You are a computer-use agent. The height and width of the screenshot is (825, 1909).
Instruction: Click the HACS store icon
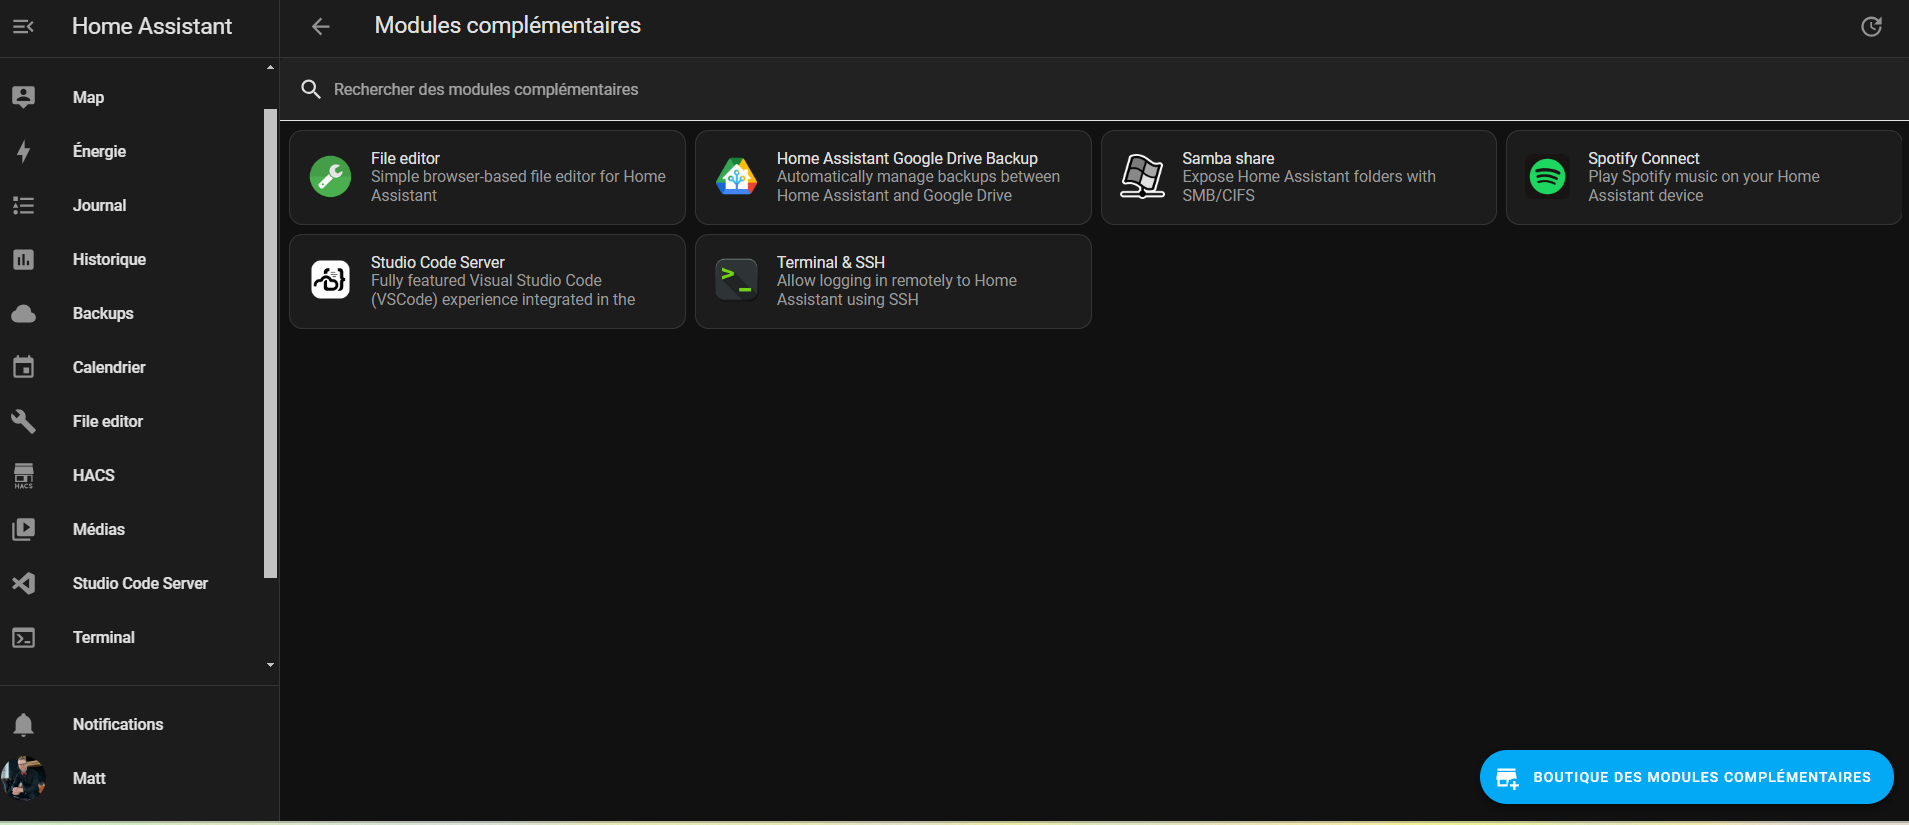point(24,475)
